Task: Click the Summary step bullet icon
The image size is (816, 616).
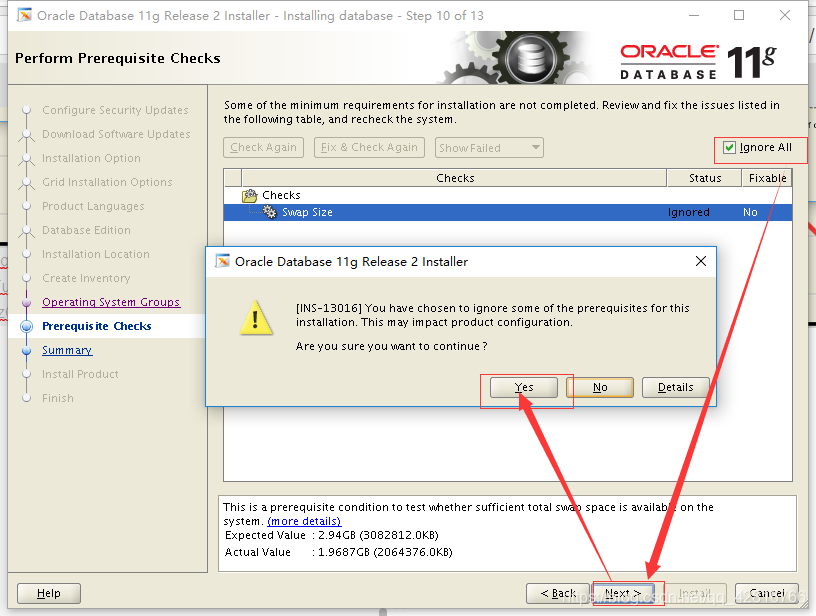Action: point(27,350)
